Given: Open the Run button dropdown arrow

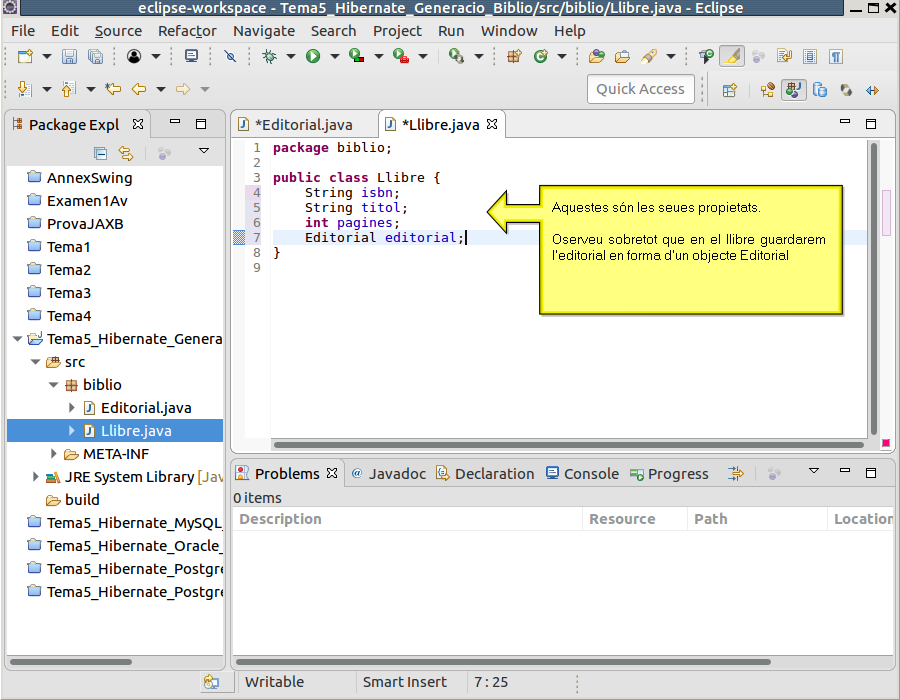Looking at the screenshot, I should [333, 57].
